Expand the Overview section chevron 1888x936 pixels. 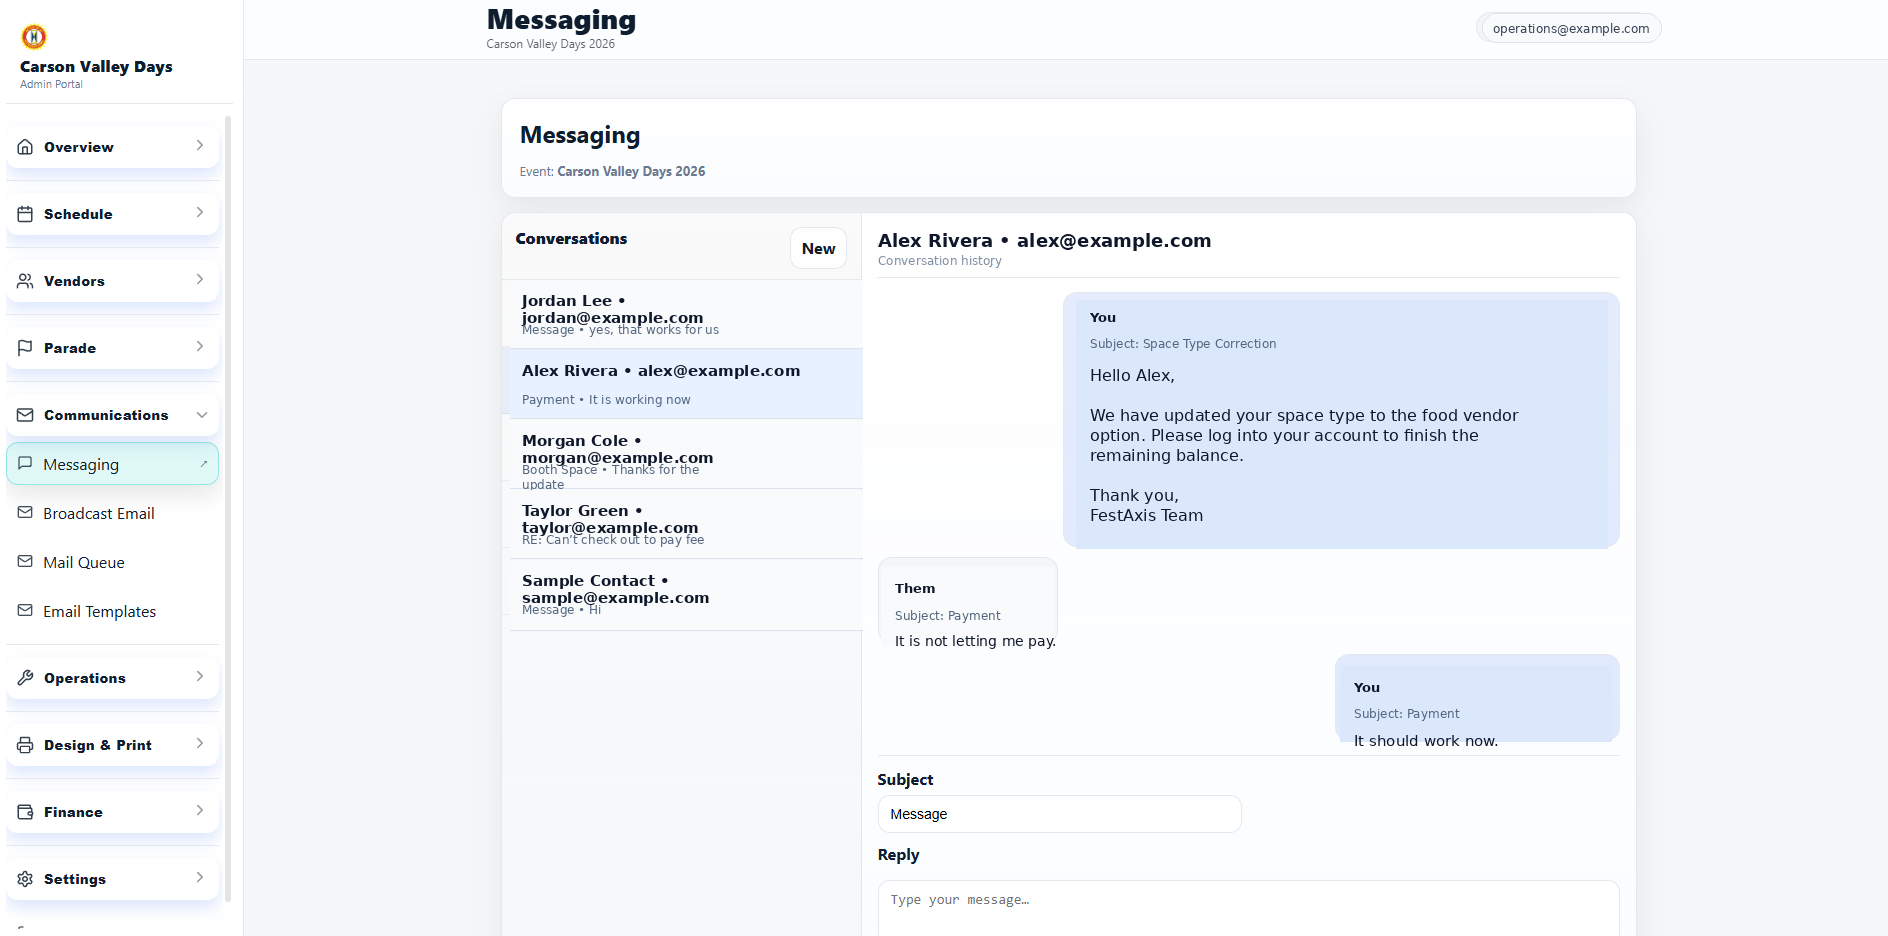[x=200, y=146]
